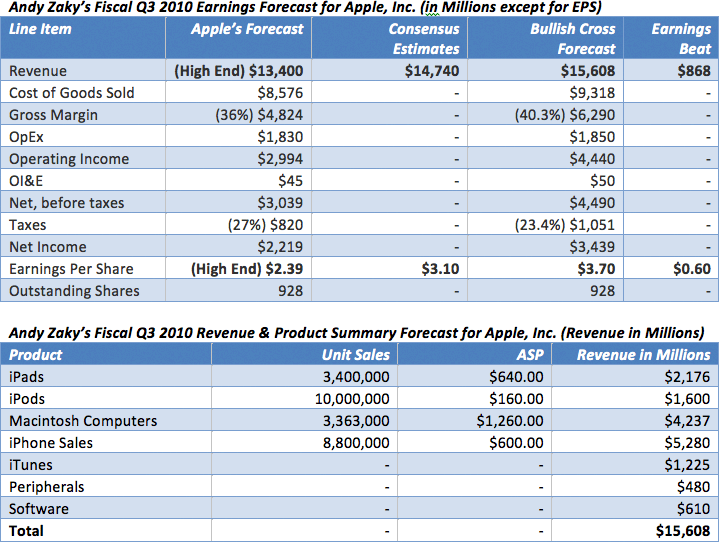Screen dimensions: 719x542
Task: Click the '$4,440' cell
Action: tap(592, 159)
